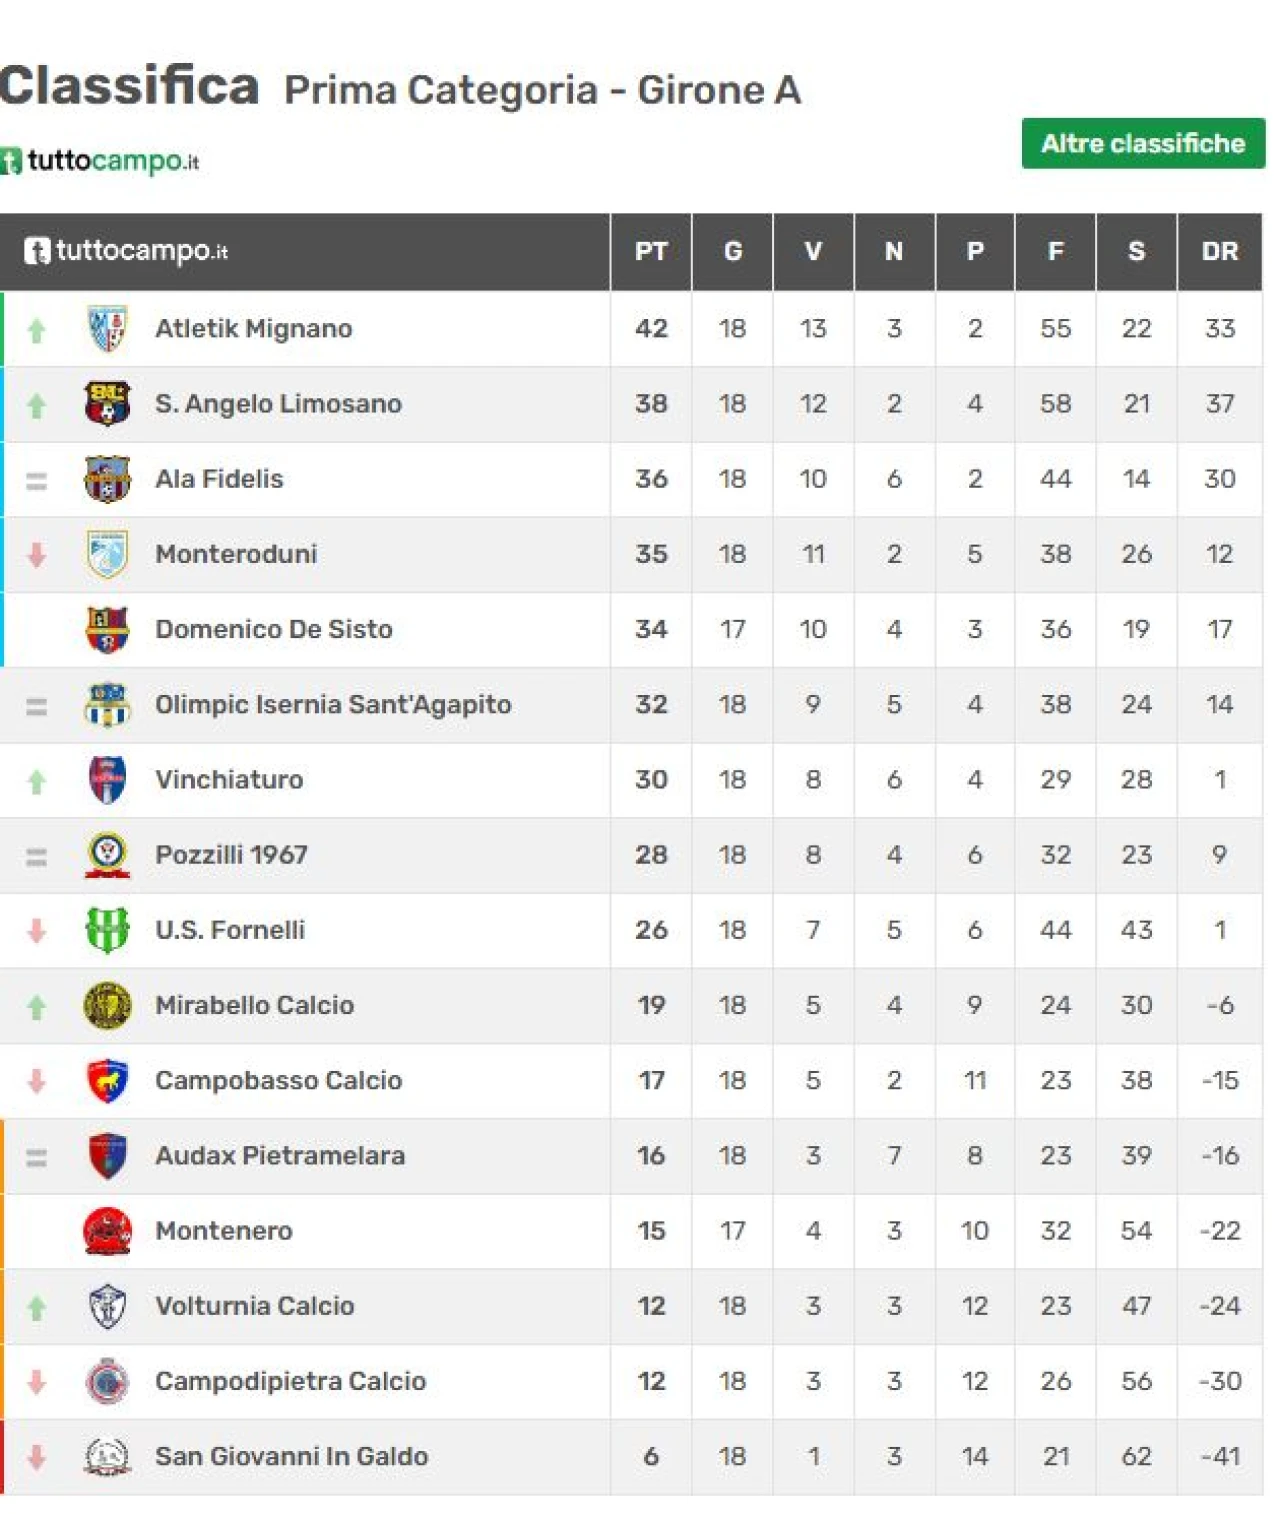Image resolution: width=1280 pixels, height=1514 pixels.
Task: Click the Atletik Mignano team crest
Action: (107, 329)
